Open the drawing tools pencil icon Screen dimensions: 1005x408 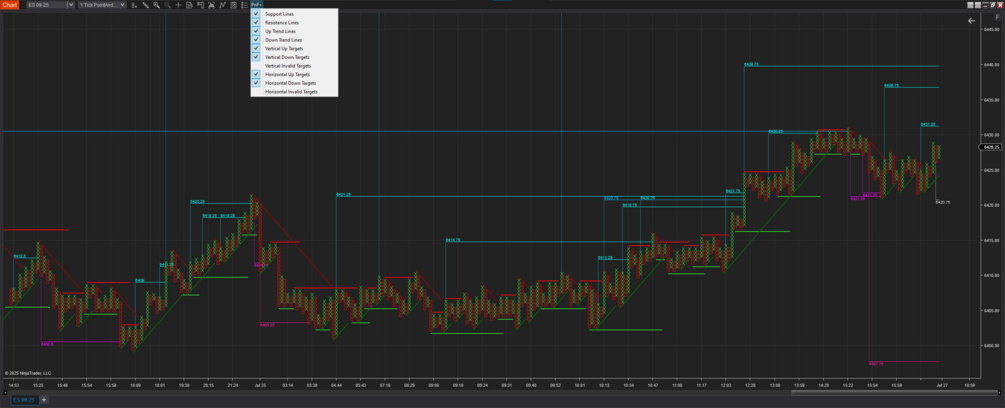click(145, 5)
